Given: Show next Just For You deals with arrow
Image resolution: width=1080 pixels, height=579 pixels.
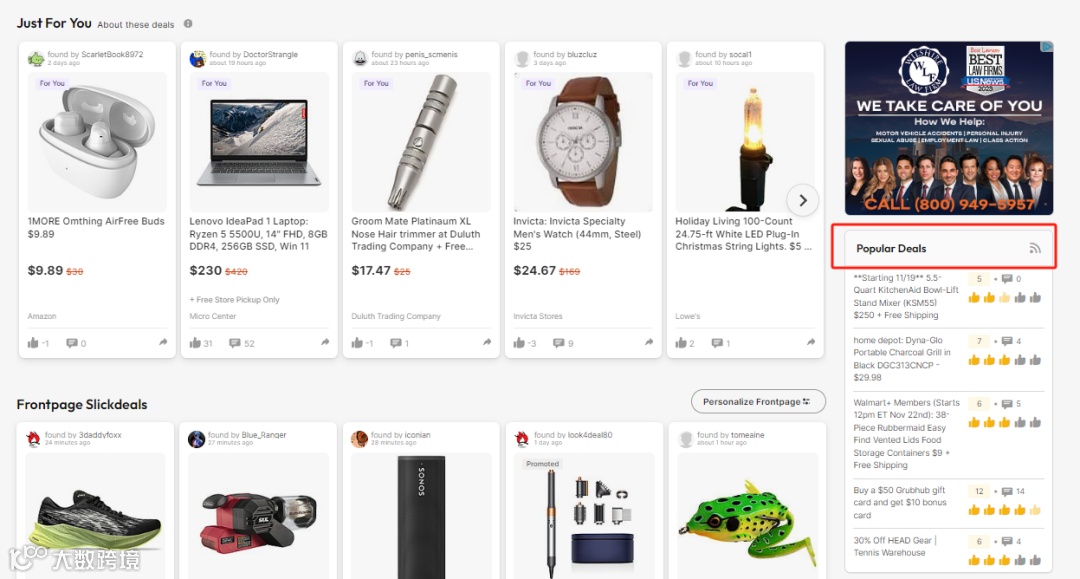Looking at the screenshot, I should click(802, 200).
